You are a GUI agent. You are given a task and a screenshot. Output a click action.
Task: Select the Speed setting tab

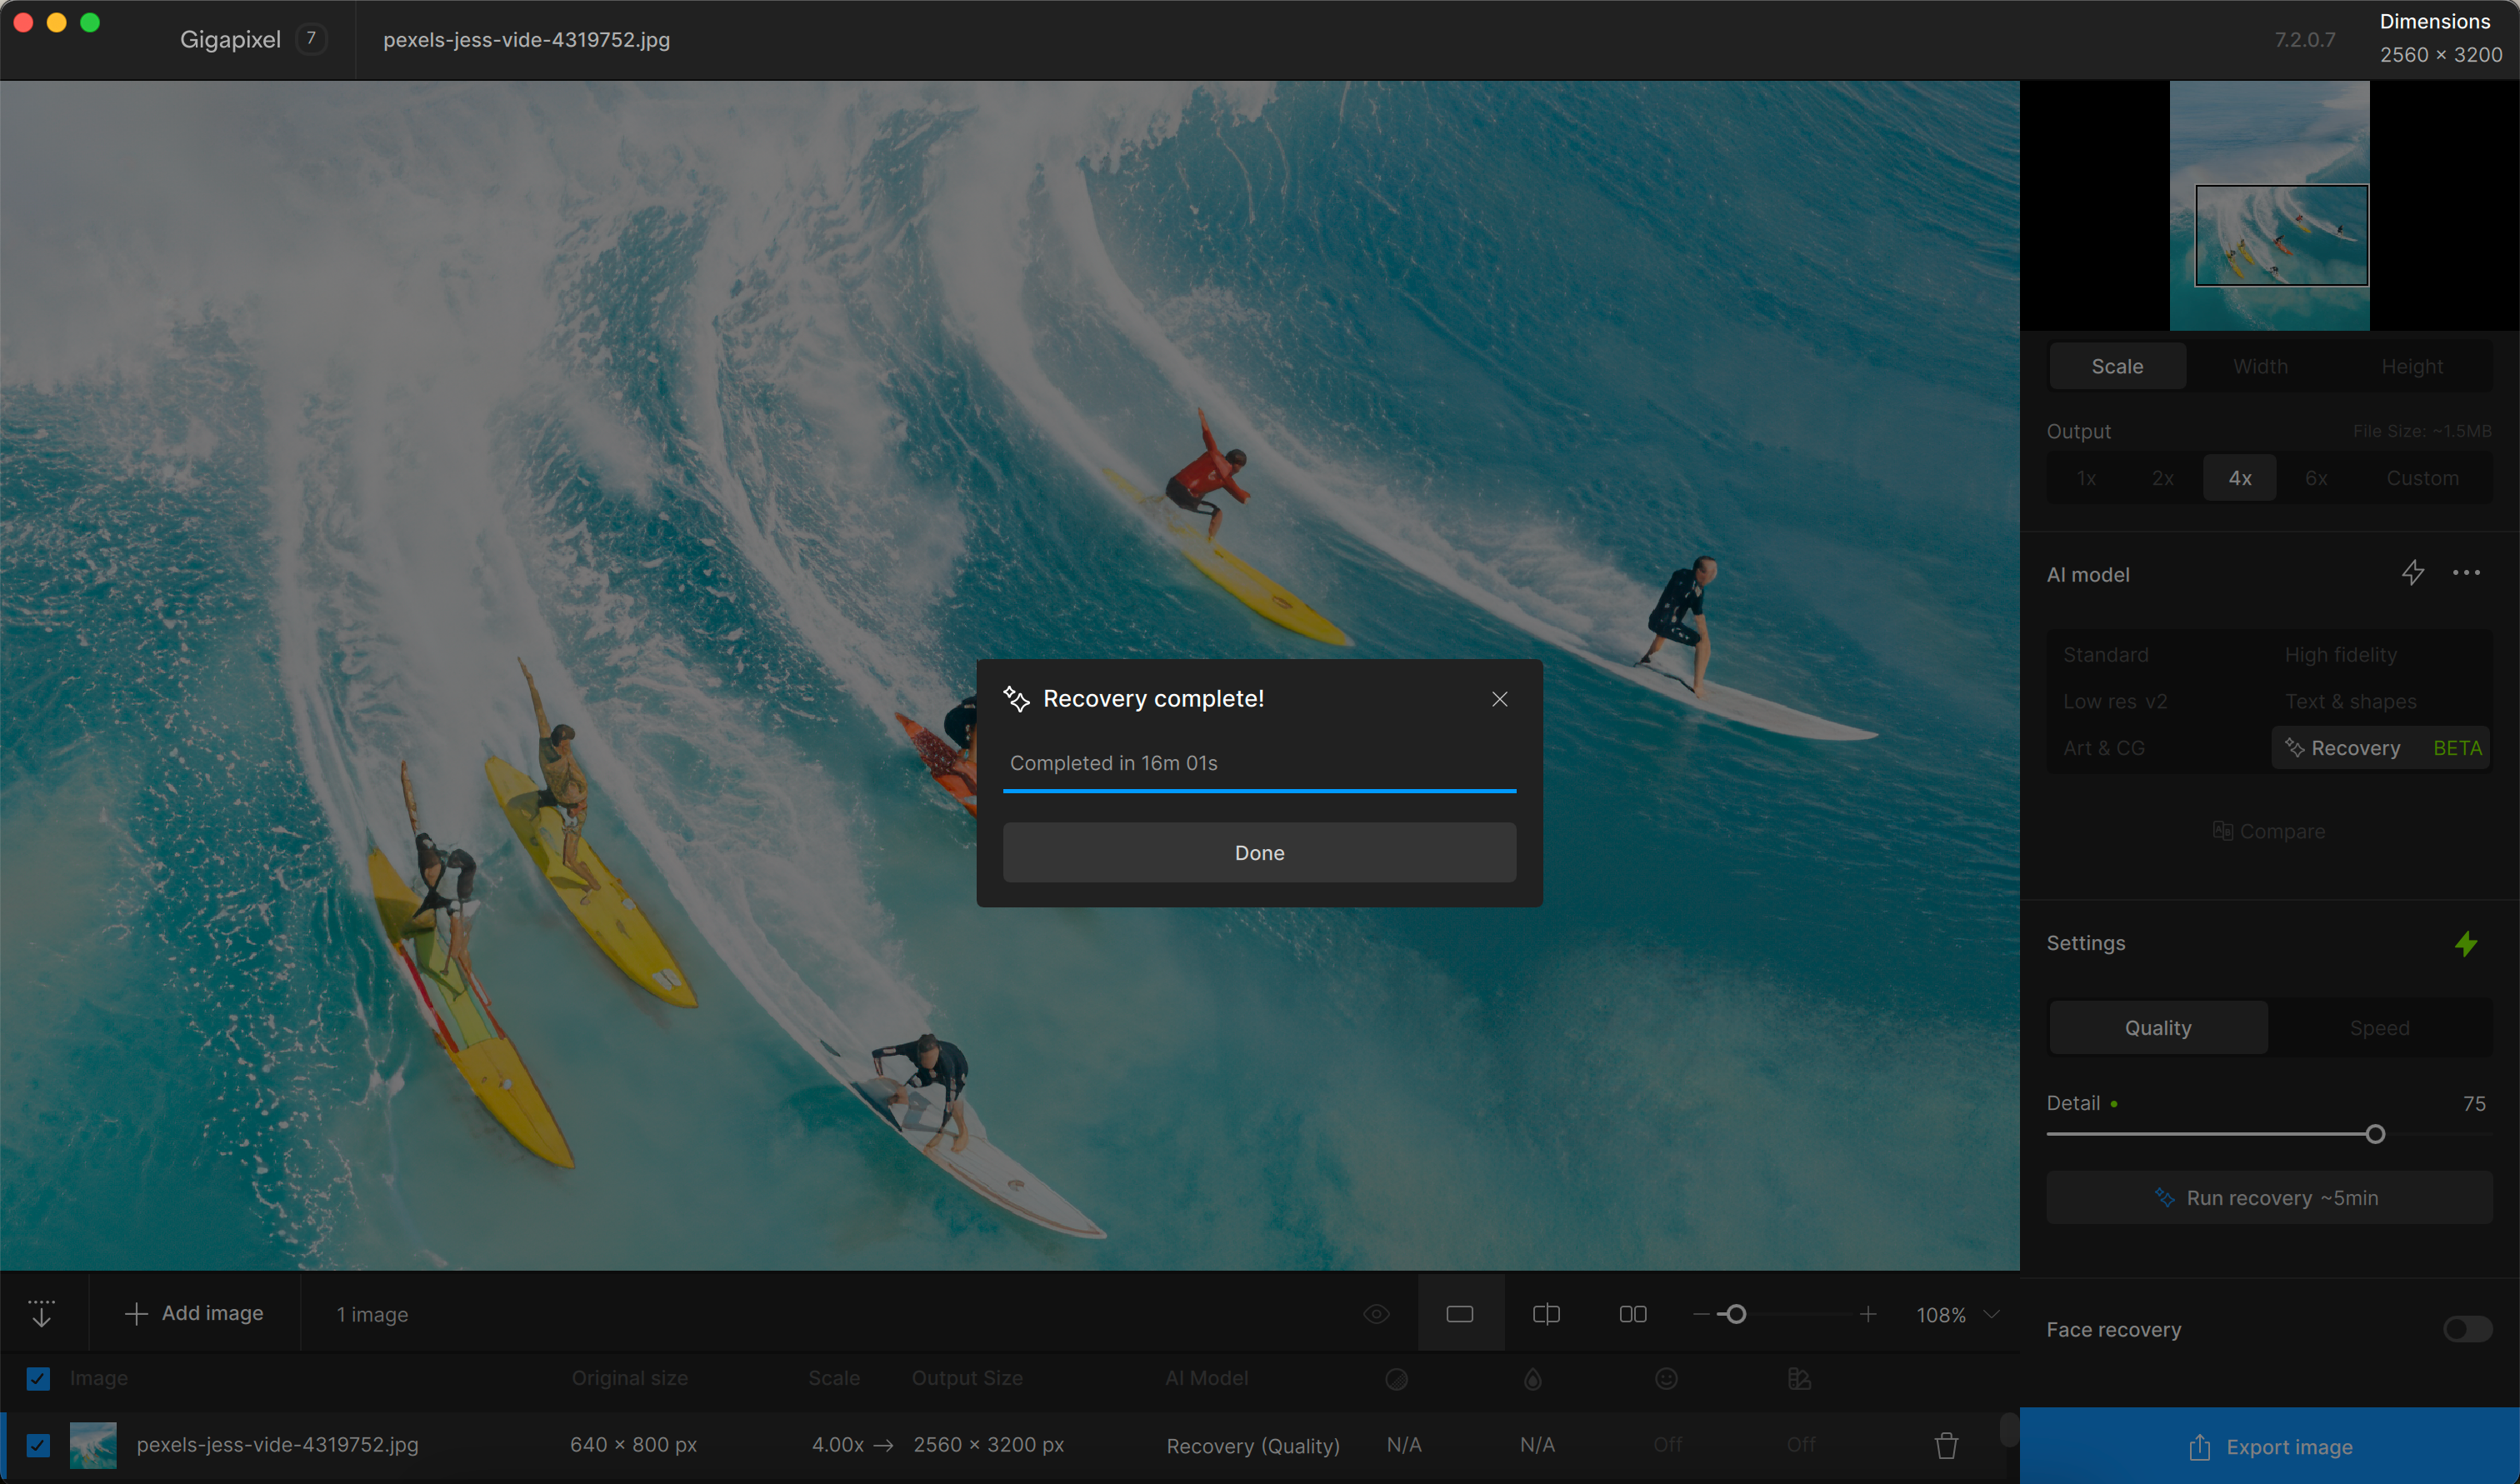click(x=2379, y=1028)
